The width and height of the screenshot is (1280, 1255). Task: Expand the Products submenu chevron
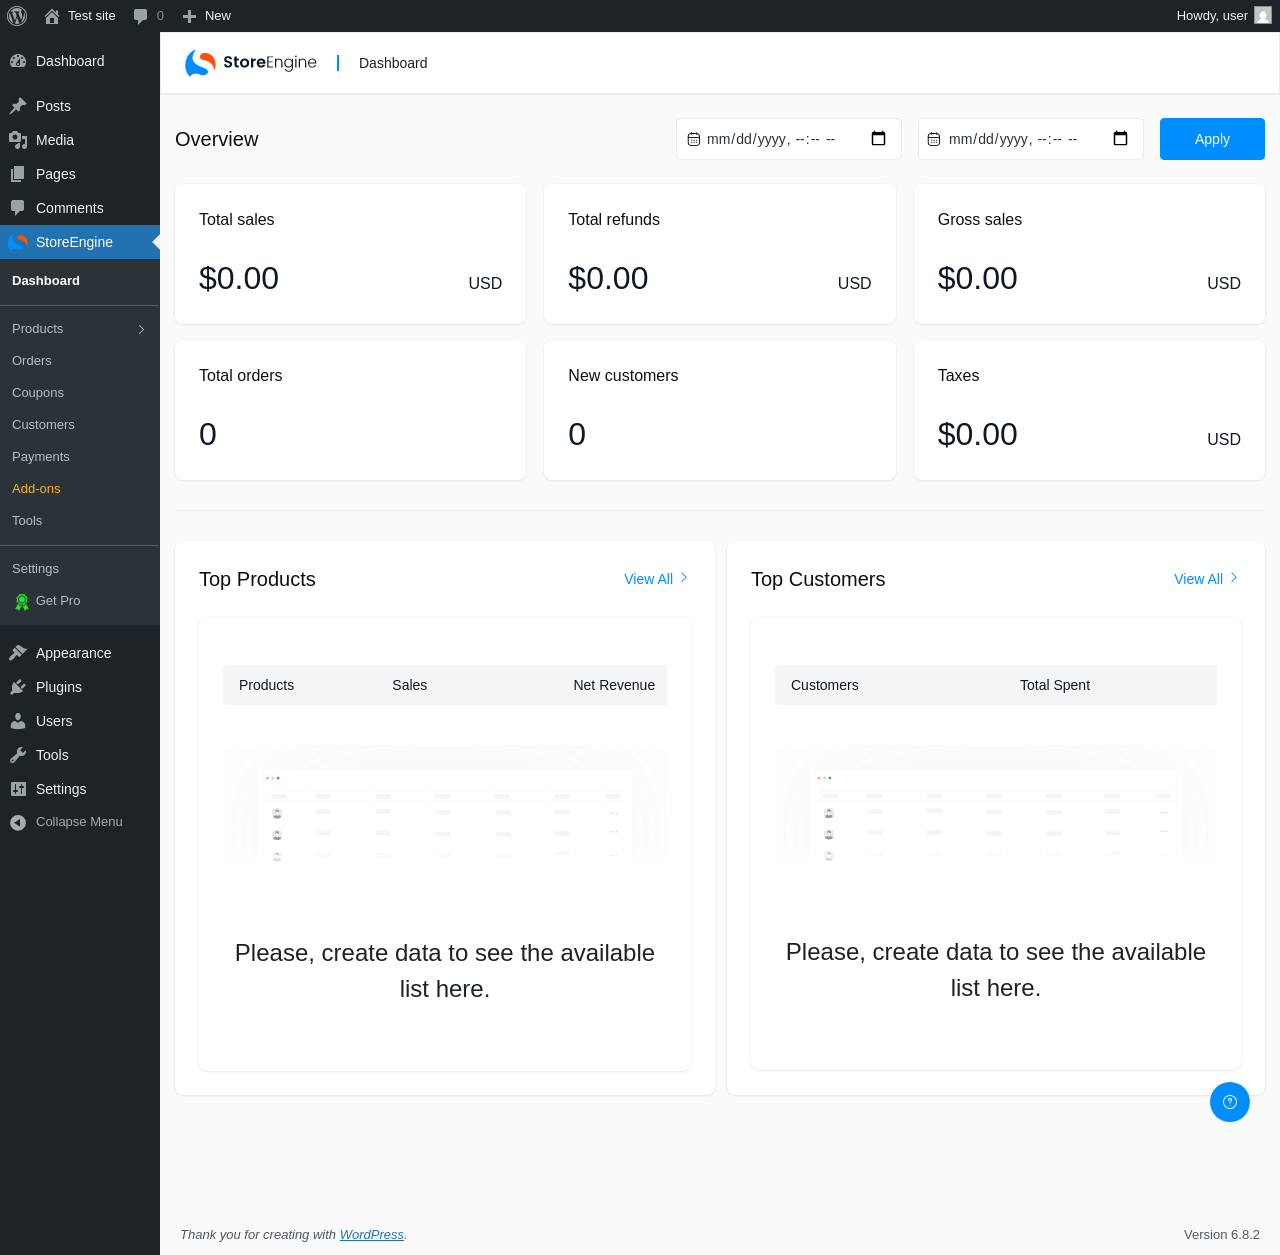coord(142,329)
